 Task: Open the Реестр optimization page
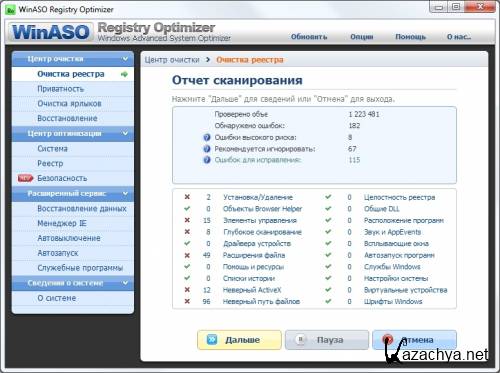pyautogui.click(x=73, y=163)
